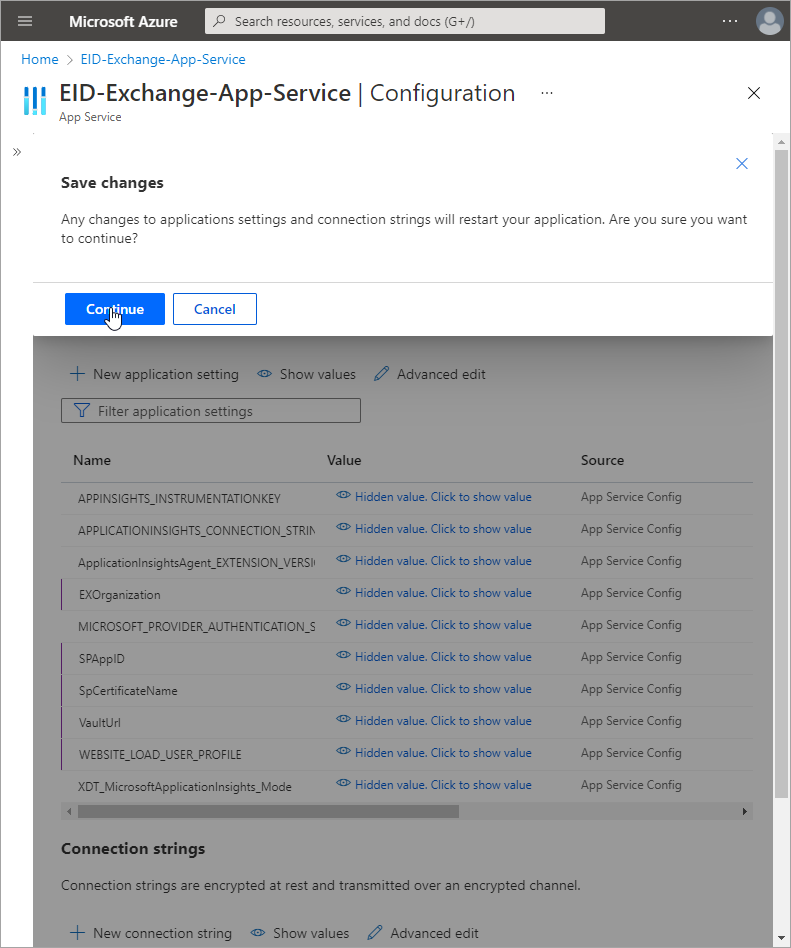The image size is (791, 948).
Task: Click New application setting plus icon
Action: [77, 374]
